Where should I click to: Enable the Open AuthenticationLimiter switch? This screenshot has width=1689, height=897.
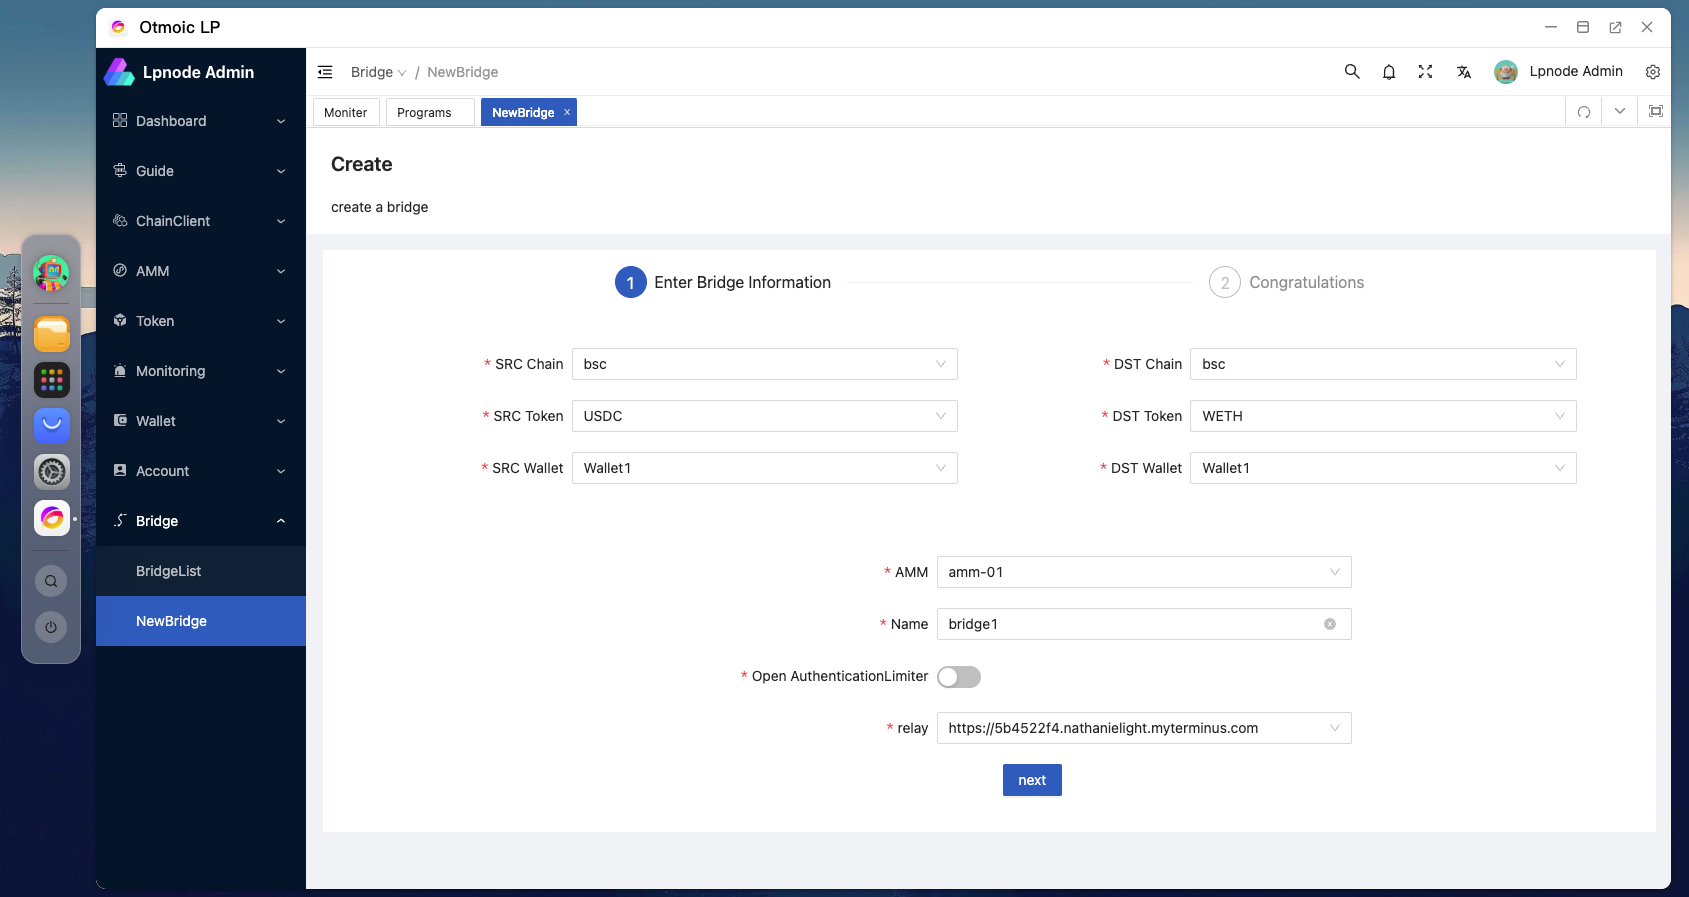pos(959,677)
